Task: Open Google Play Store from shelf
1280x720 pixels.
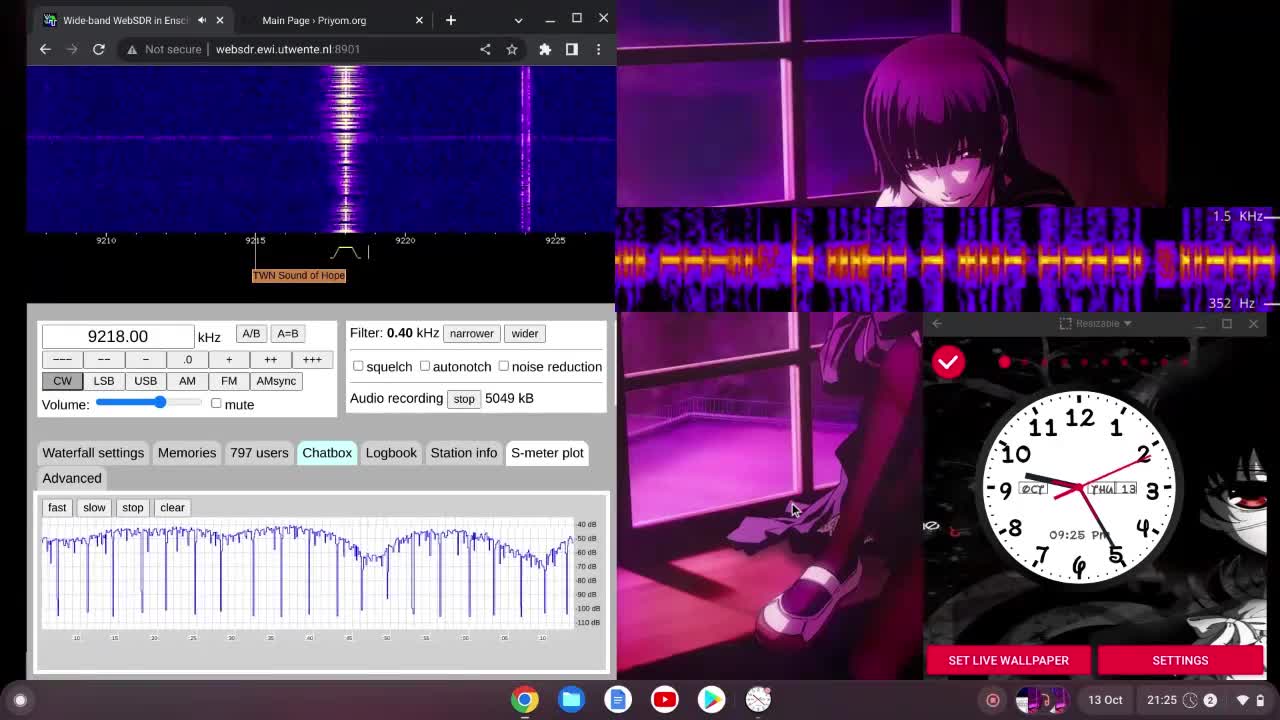Action: tap(711, 700)
